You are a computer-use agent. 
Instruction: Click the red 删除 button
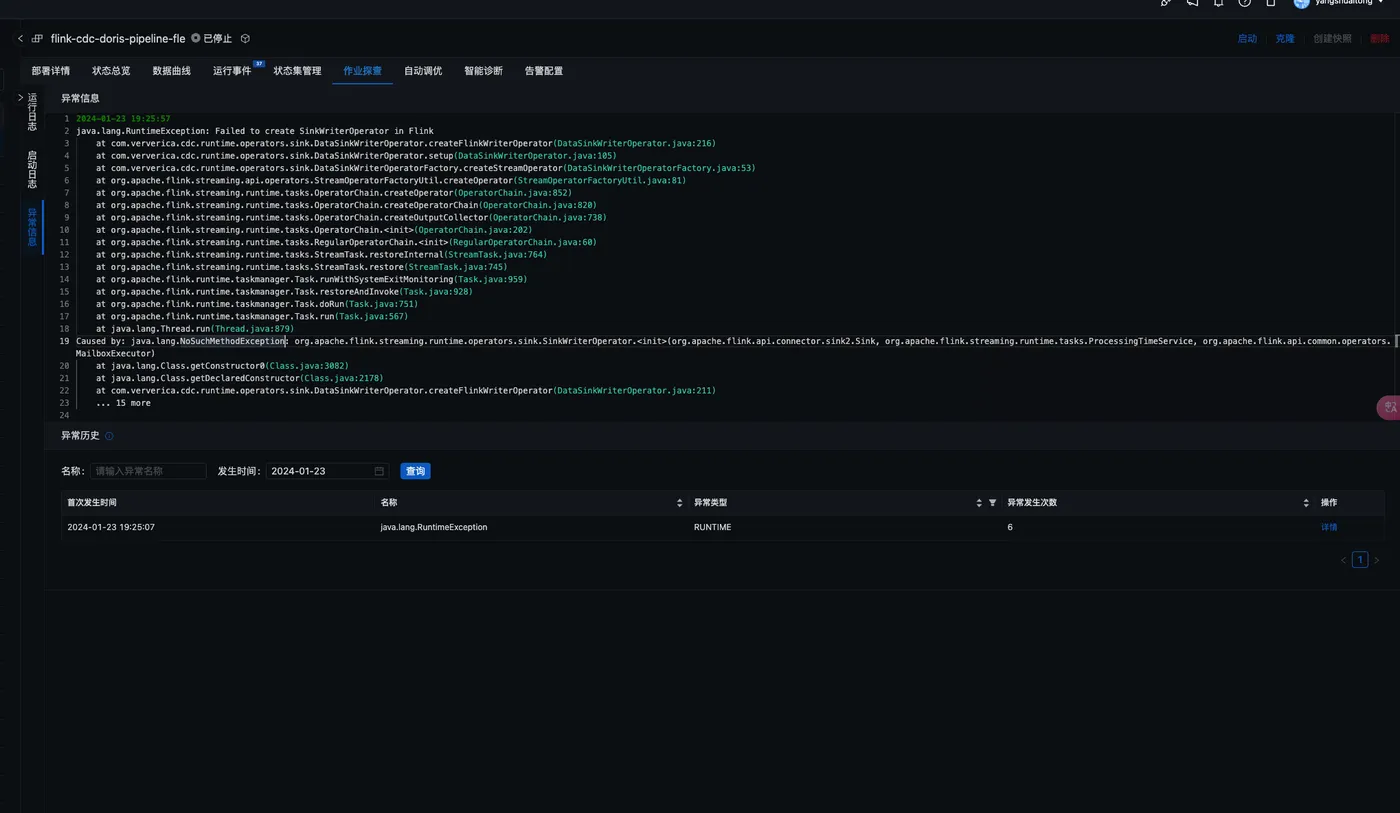(x=1380, y=39)
